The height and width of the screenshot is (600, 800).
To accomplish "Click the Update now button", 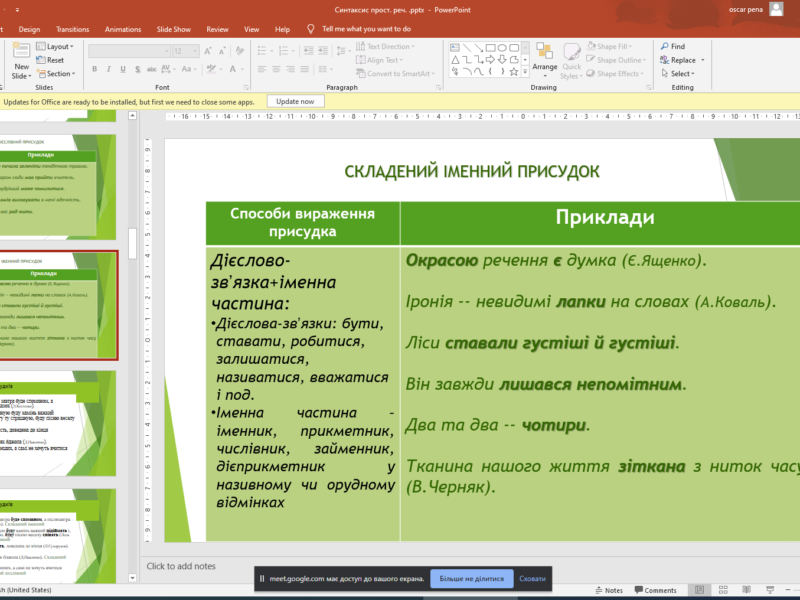I will (295, 101).
